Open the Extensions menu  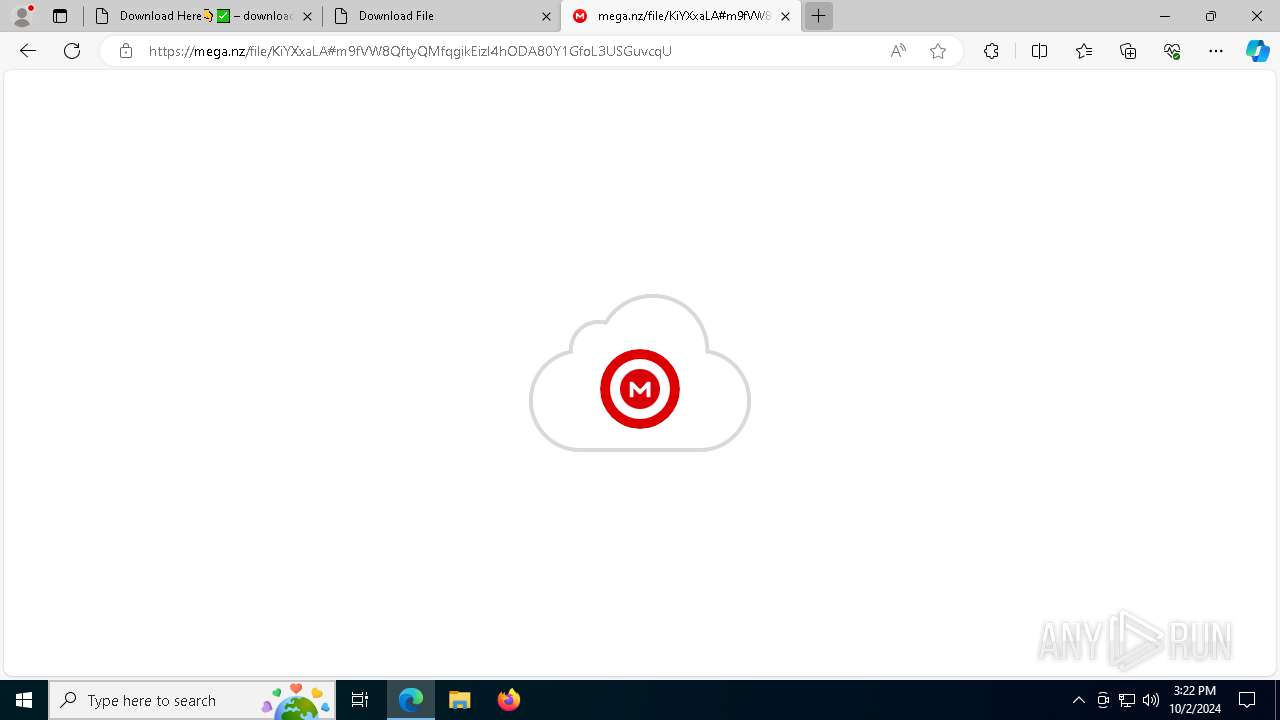(991, 51)
